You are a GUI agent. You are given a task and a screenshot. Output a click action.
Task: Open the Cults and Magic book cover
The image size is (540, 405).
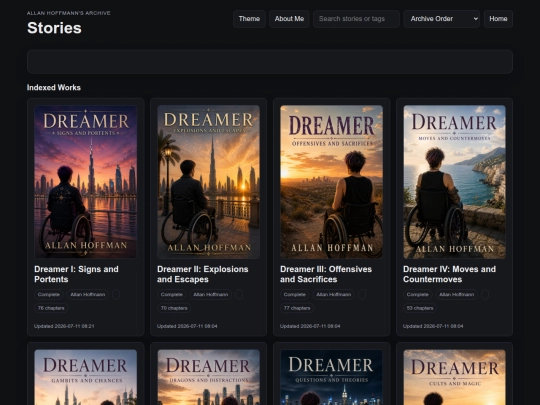click(454, 377)
